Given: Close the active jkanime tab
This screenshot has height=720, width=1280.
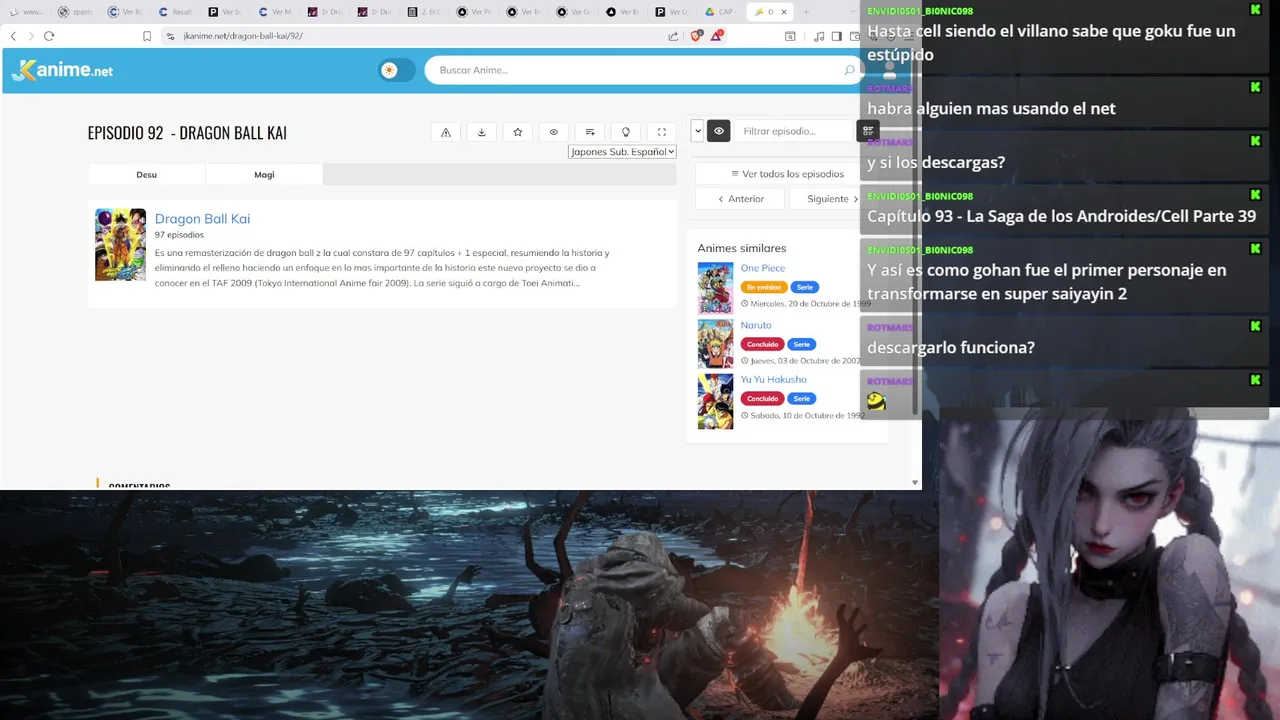Looking at the screenshot, I should click(x=783, y=12).
